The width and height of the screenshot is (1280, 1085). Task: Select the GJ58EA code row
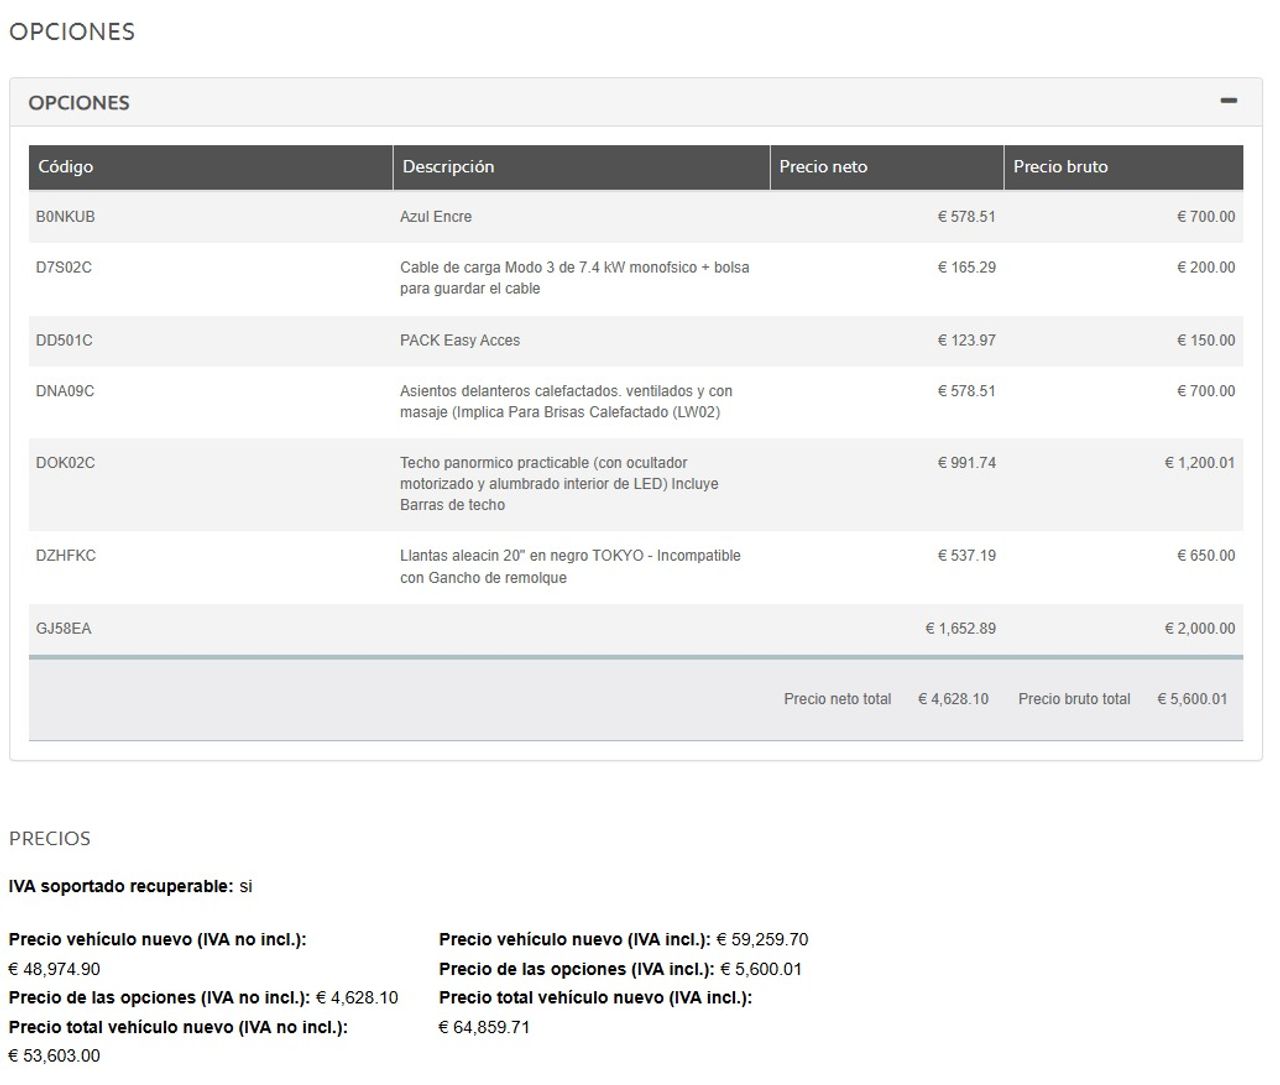click(64, 629)
